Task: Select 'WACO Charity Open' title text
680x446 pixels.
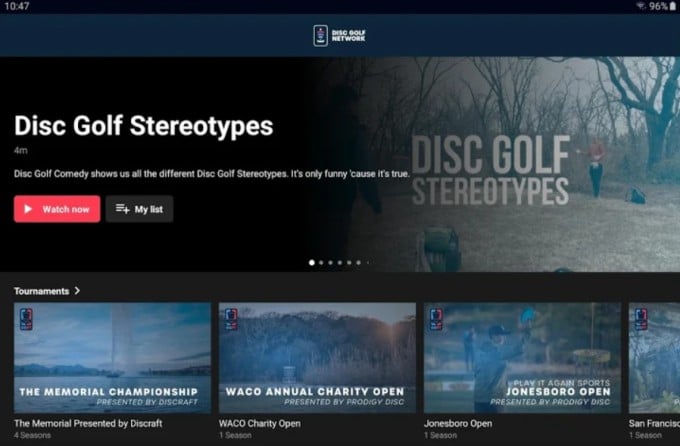Action: (260, 423)
